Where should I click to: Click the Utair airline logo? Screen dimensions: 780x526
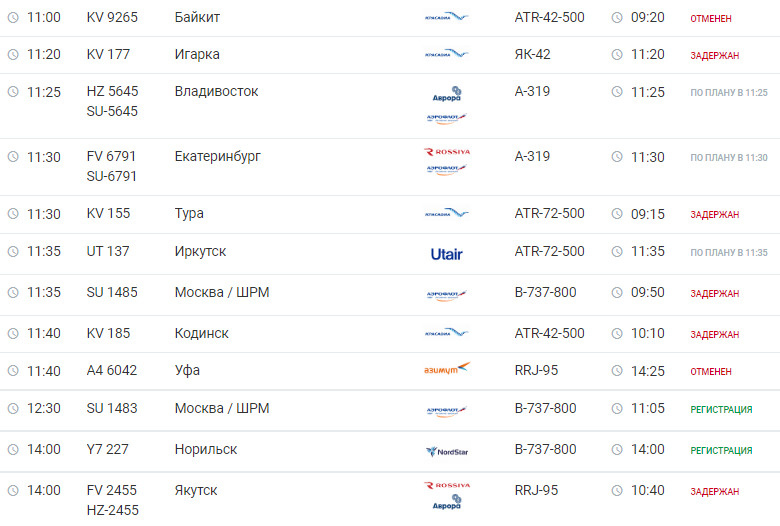click(x=447, y=254)
